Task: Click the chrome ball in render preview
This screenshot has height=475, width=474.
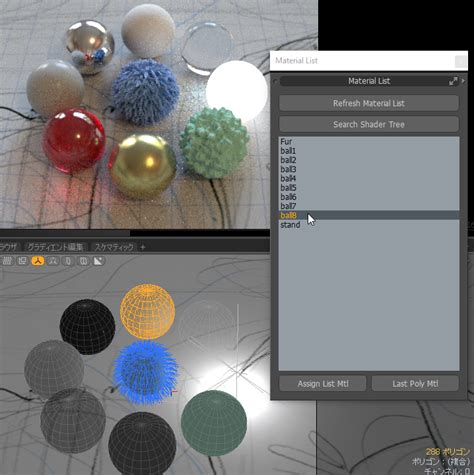Action: (90, 46)
